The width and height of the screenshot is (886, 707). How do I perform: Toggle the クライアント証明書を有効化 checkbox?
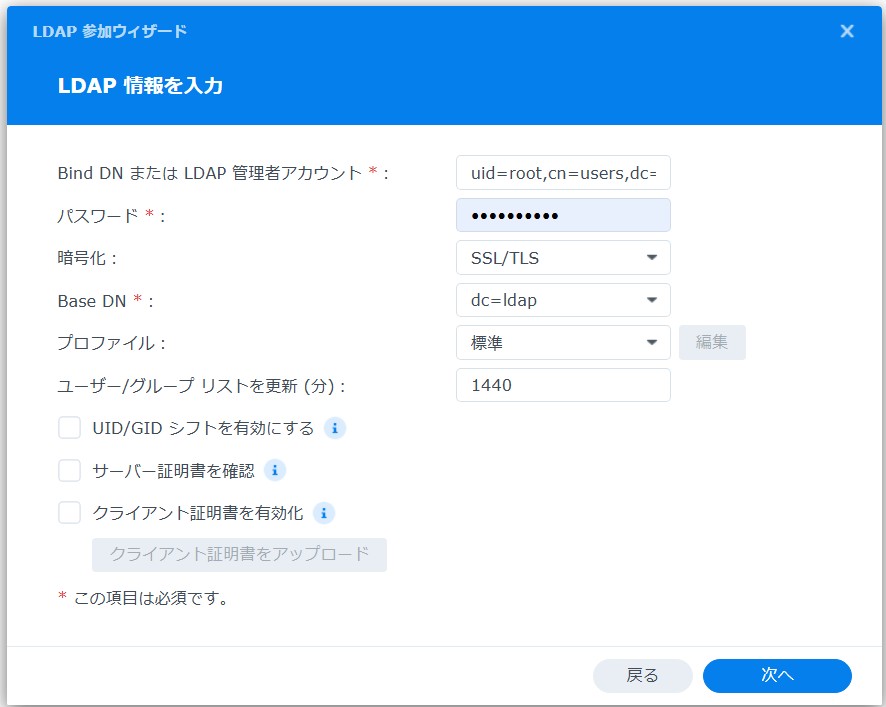[69, 513]
